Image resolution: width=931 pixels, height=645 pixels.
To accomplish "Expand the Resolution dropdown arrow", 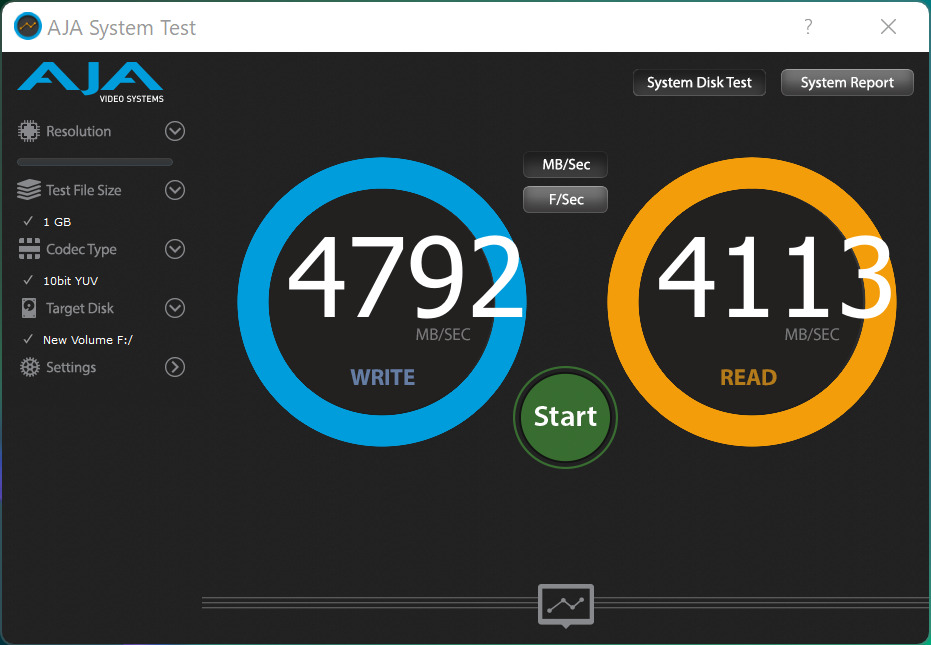I will pyautogui.click(x=175, y=131).
